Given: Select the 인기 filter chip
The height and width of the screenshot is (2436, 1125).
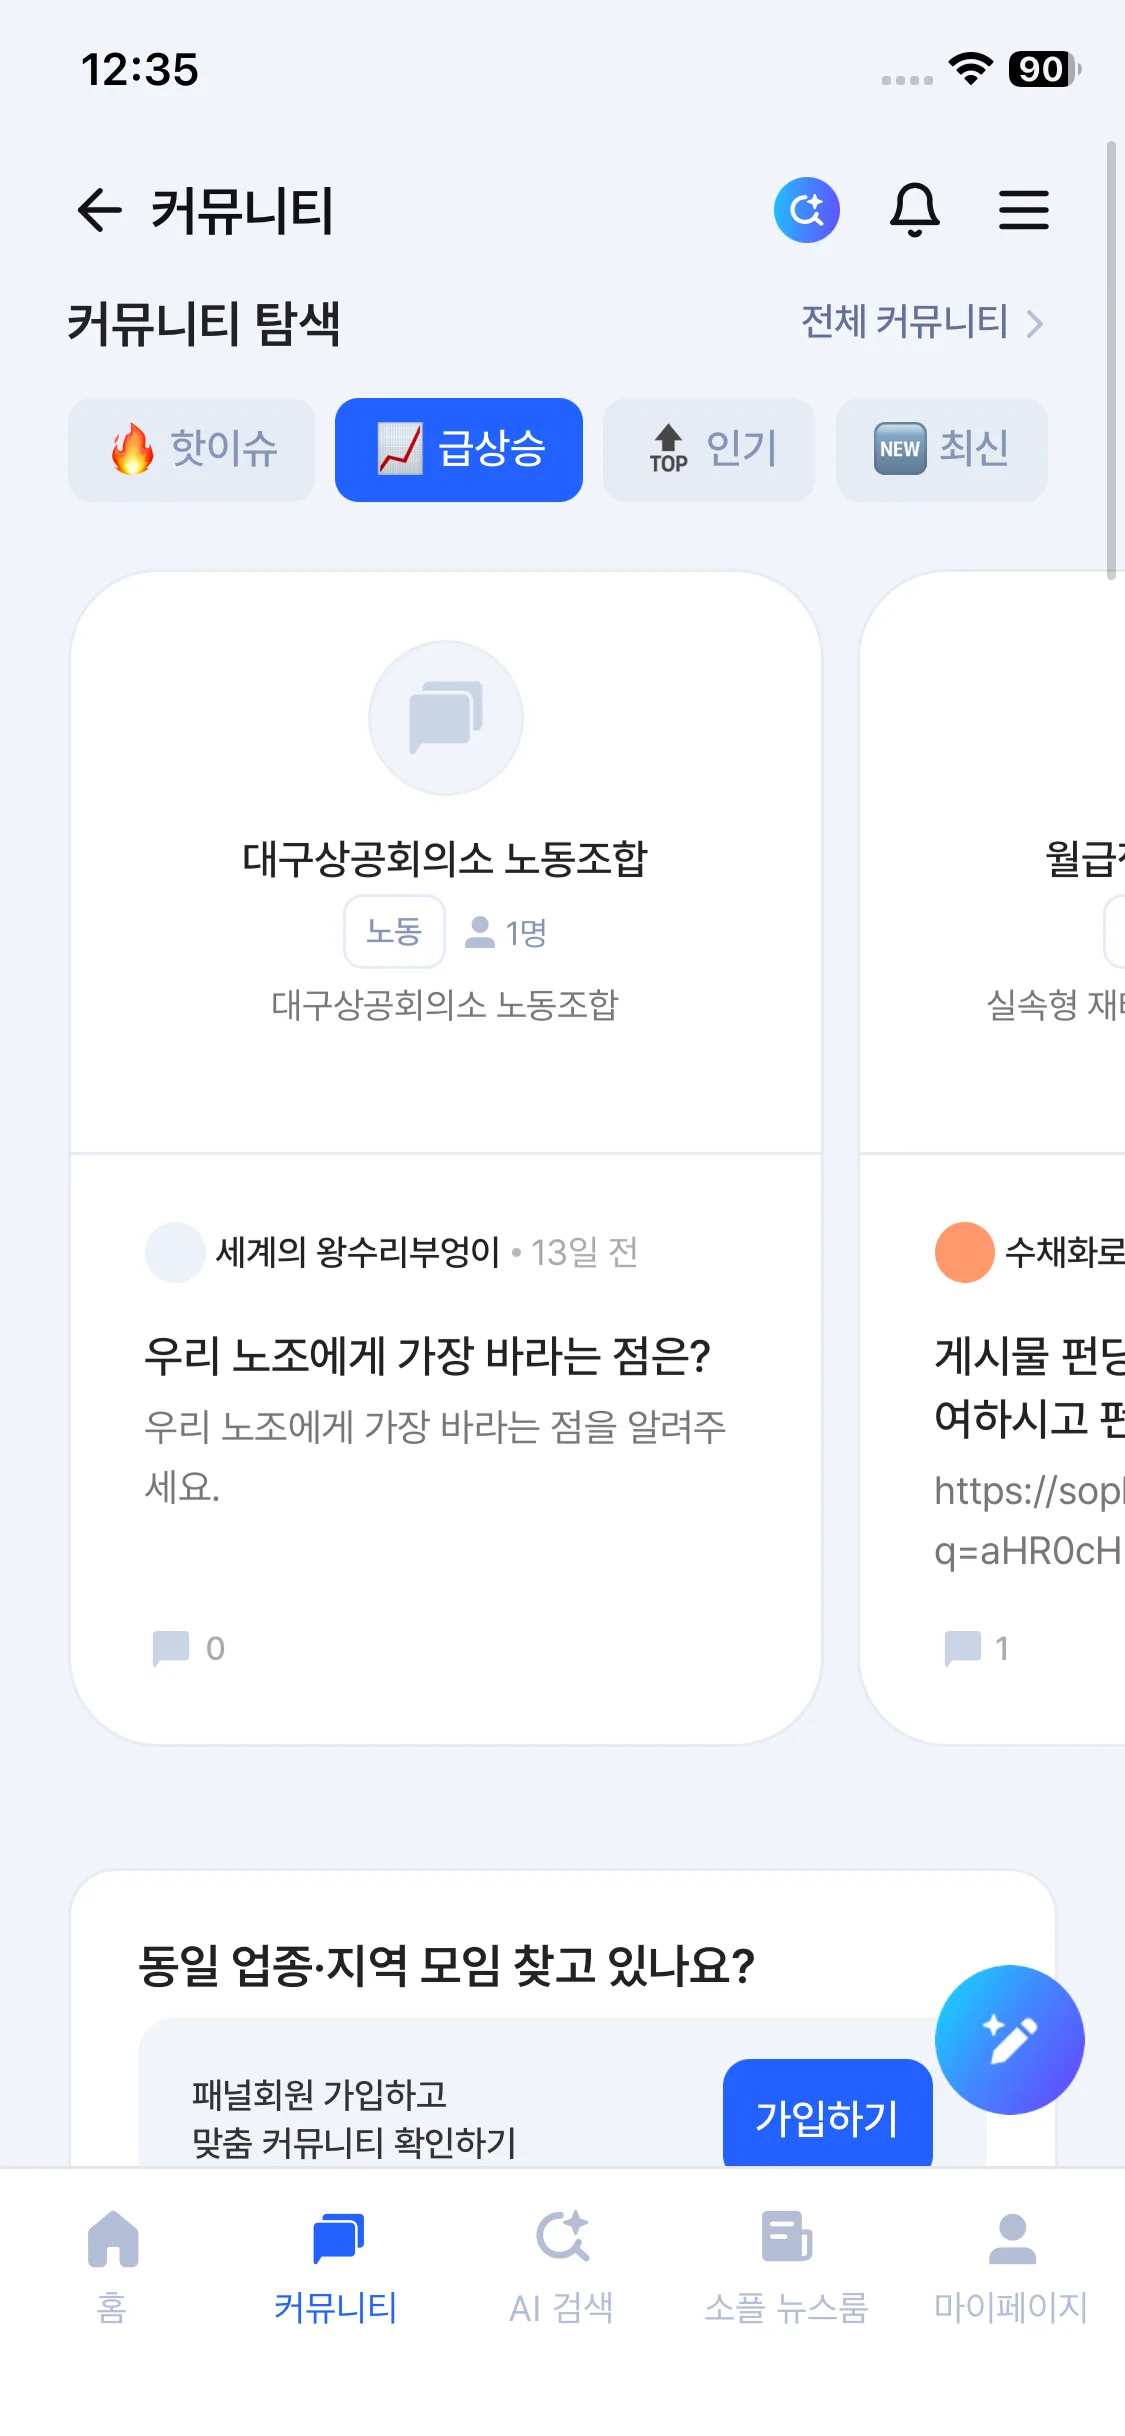Looking at the screenshot, I should (x=709, y=449).
